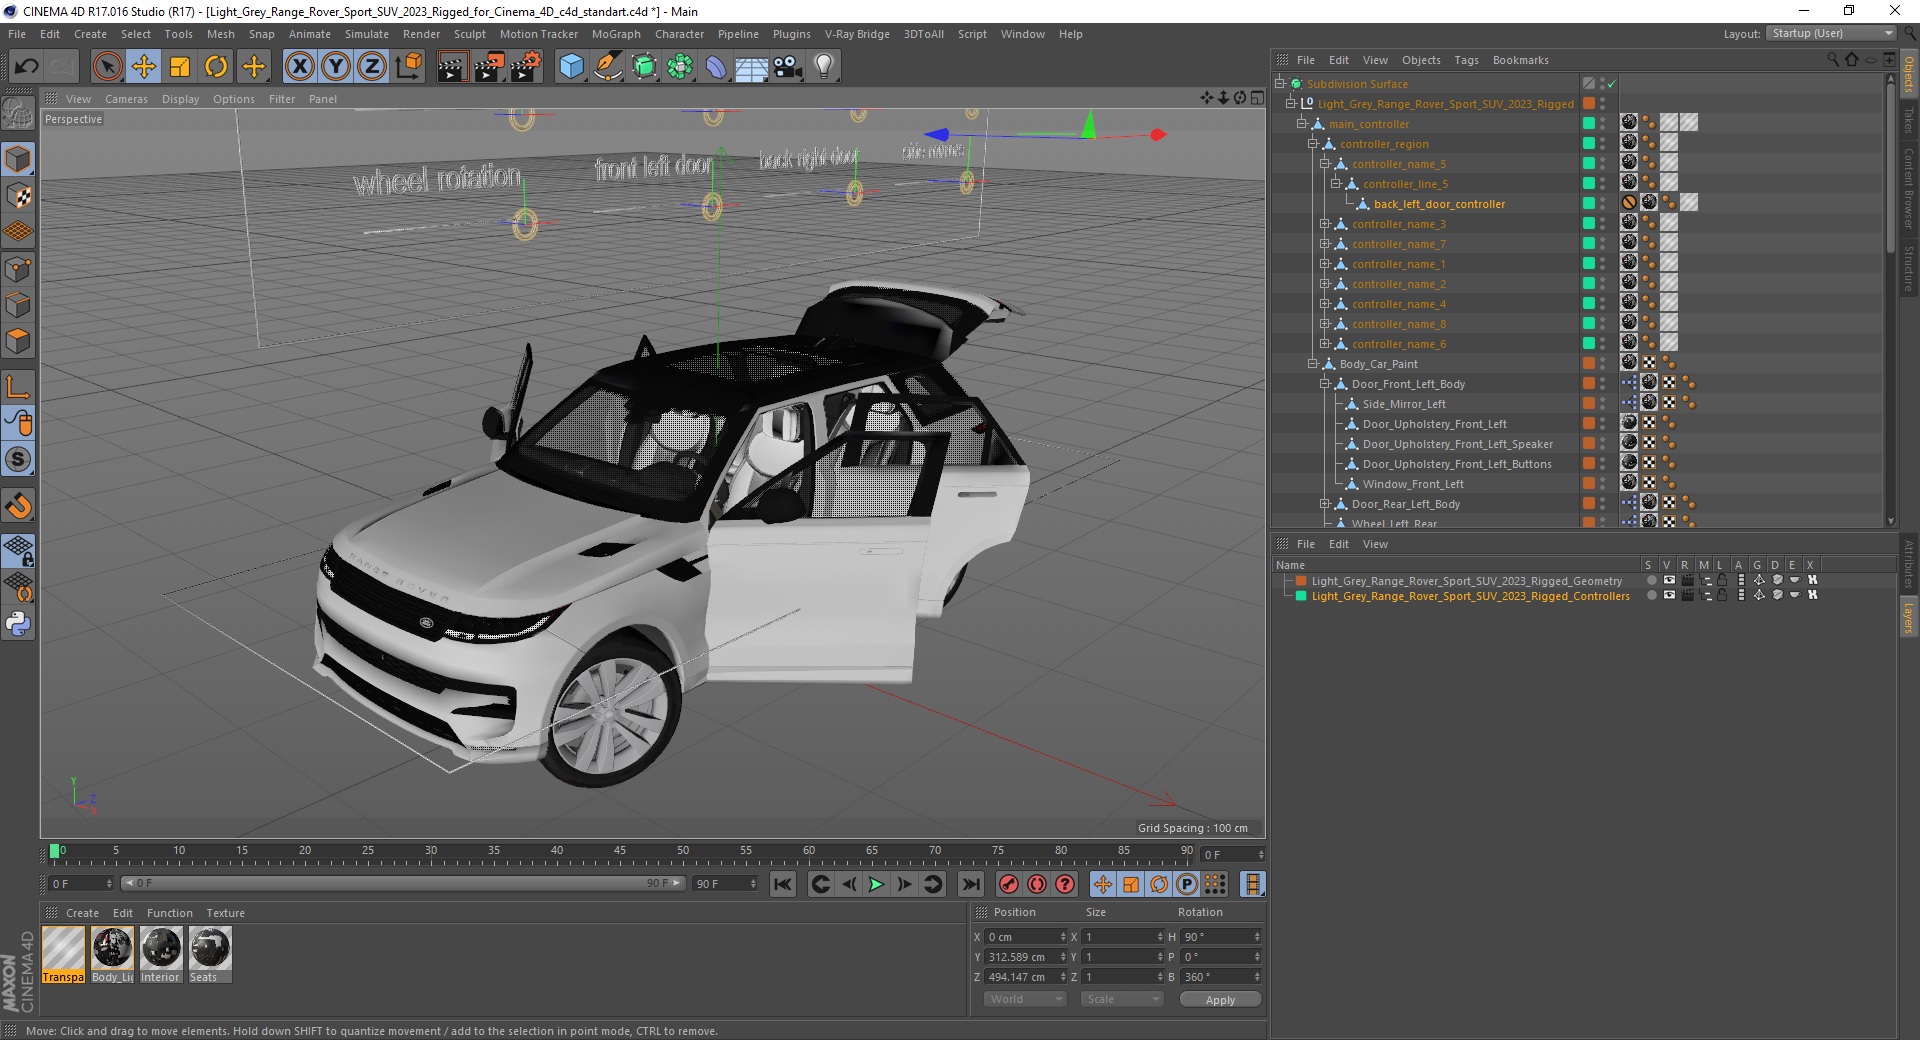
Task: Open the Deformer objects icon
Action: (716, 67)
